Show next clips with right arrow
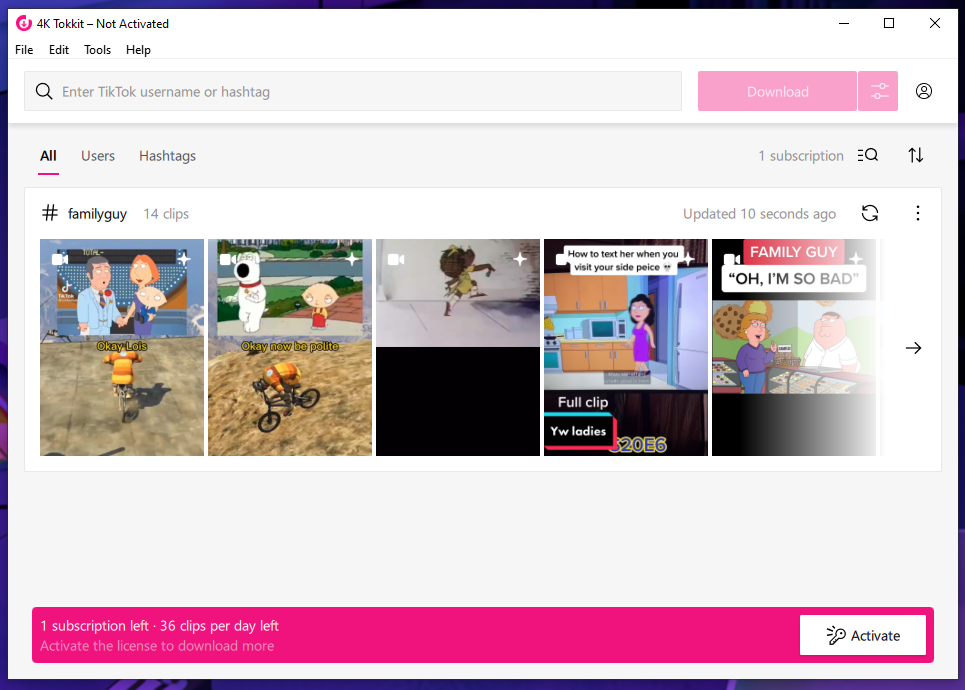965x690 pixels. pos(913,348)
